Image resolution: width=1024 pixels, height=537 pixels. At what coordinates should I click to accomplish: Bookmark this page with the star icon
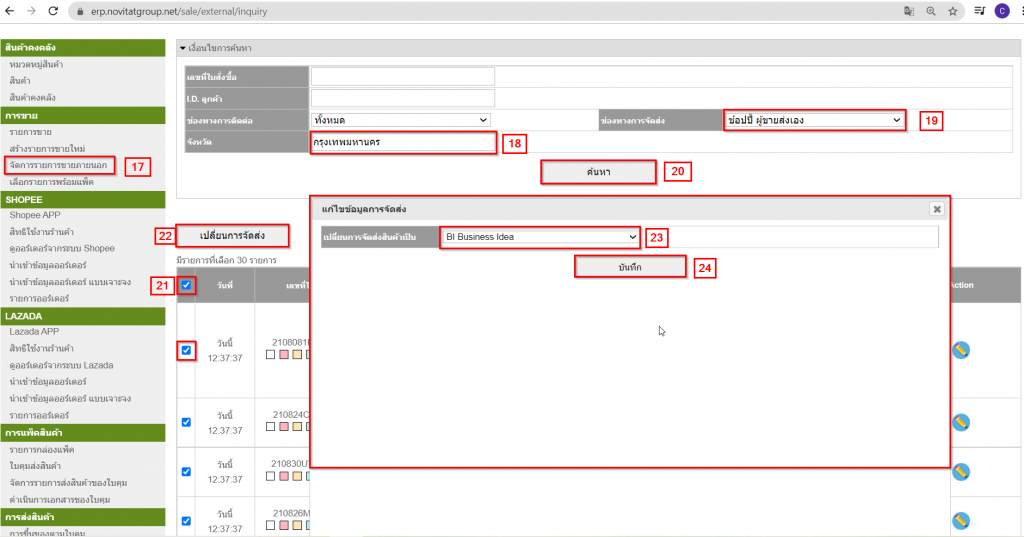pos(953,11)
